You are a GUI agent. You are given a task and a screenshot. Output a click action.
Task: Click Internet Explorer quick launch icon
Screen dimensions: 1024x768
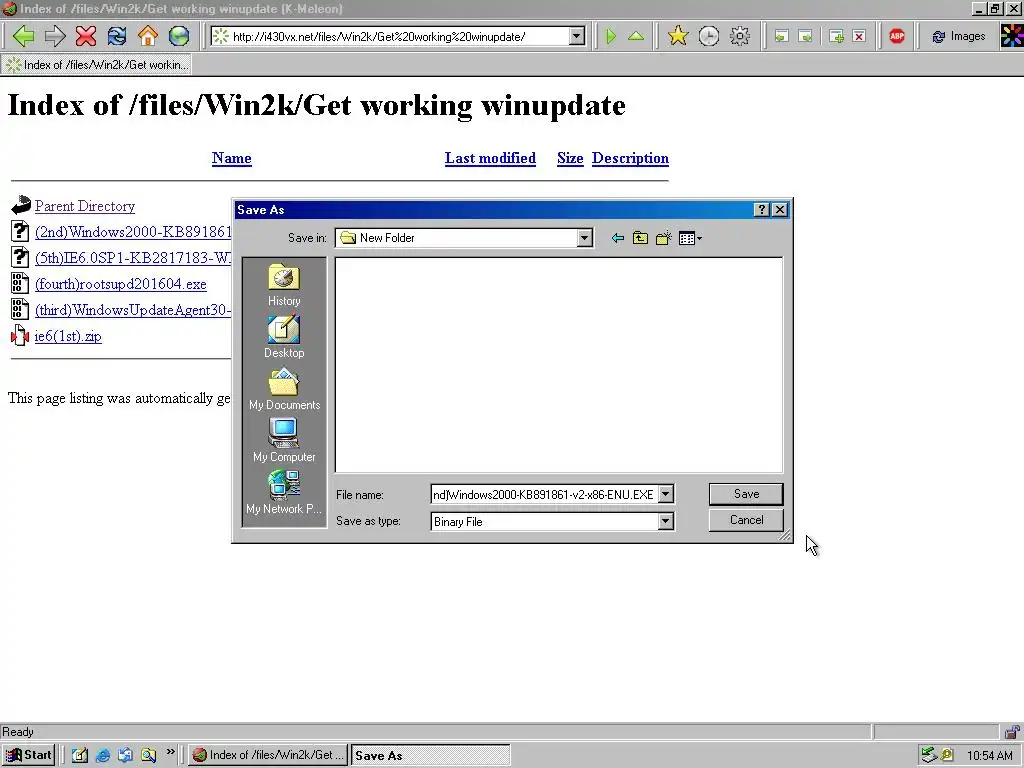[x=103, y=756]
